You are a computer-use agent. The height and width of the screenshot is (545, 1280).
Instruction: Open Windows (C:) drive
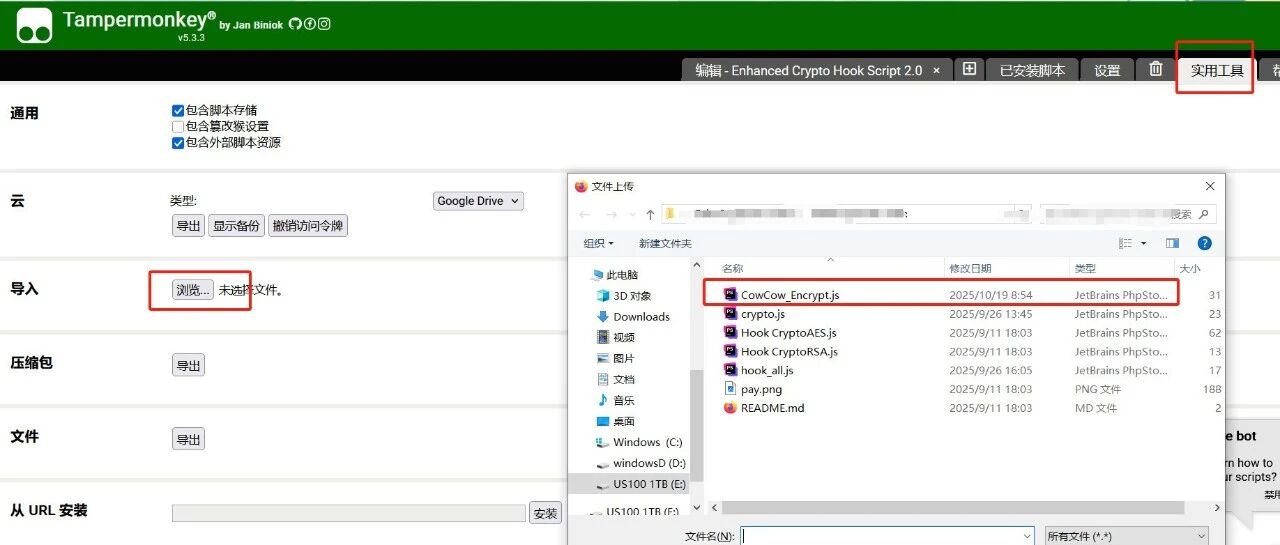[639, 442]
